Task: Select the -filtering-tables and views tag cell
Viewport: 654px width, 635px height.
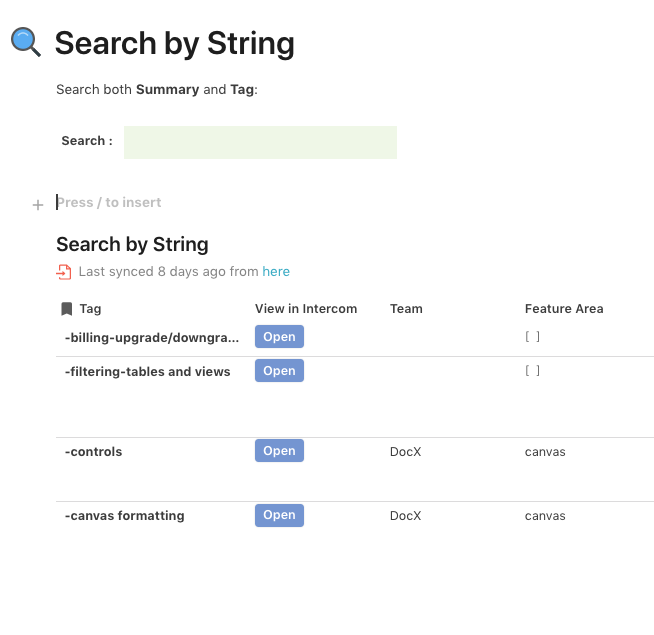Action: [x=148, y=371]
